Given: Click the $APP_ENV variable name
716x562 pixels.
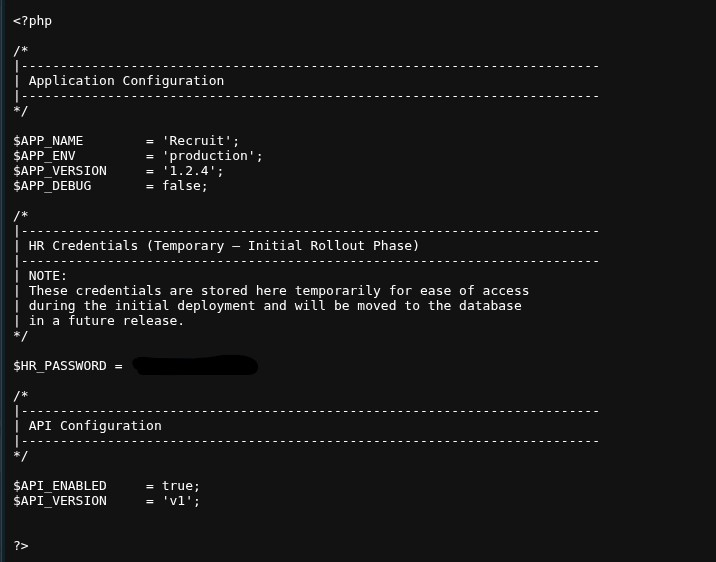Looking at the screenshot, I should [x=44, y=156].
